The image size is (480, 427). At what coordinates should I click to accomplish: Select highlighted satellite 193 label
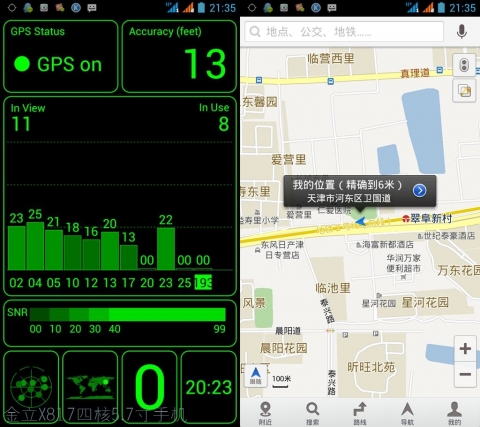203,283
